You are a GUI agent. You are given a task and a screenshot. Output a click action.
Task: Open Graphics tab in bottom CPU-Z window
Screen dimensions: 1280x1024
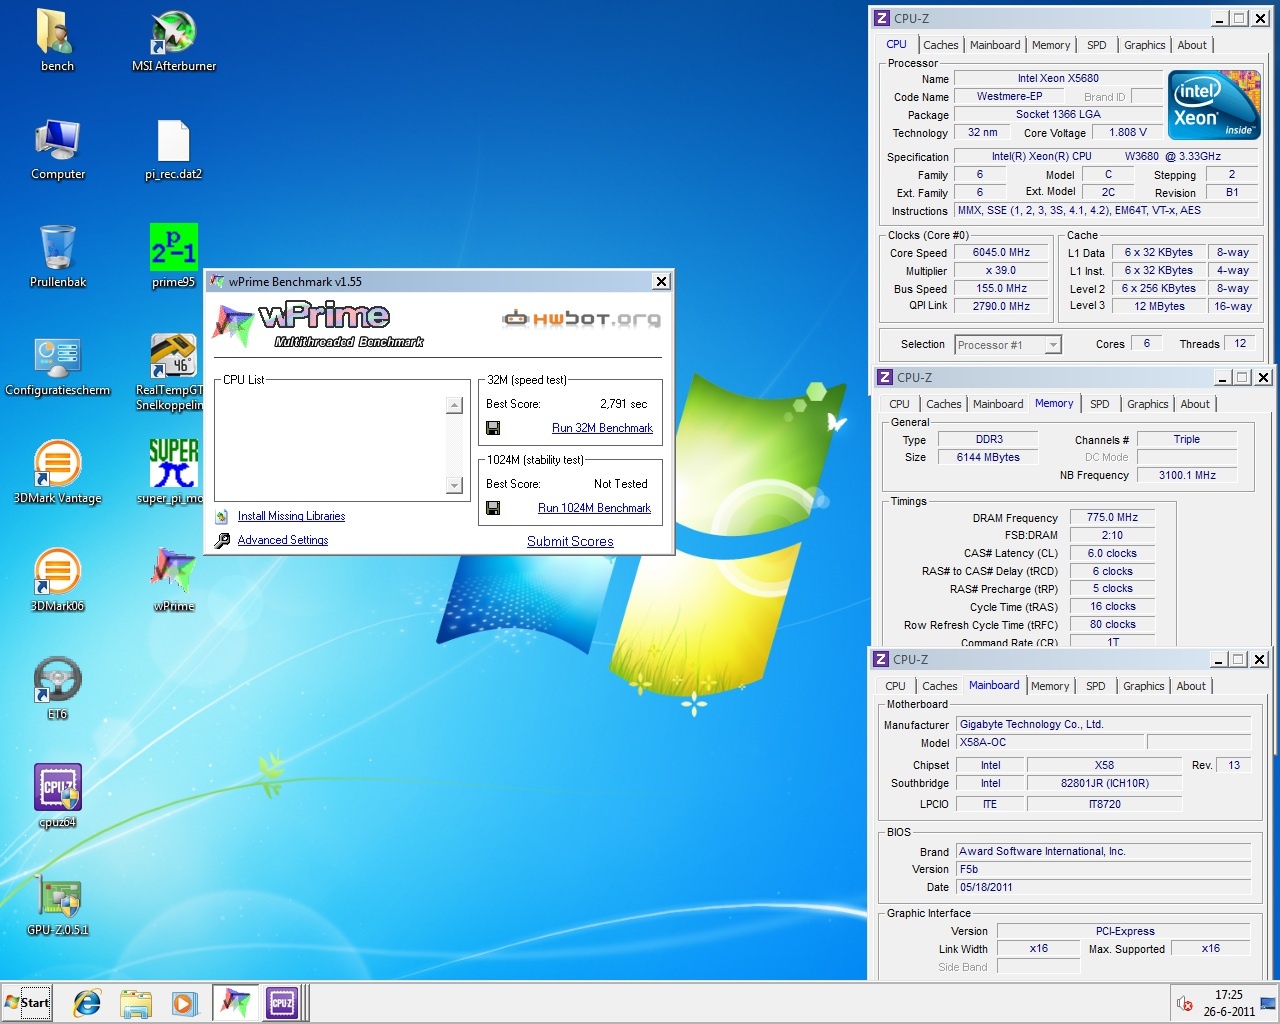pos(1143,686)
